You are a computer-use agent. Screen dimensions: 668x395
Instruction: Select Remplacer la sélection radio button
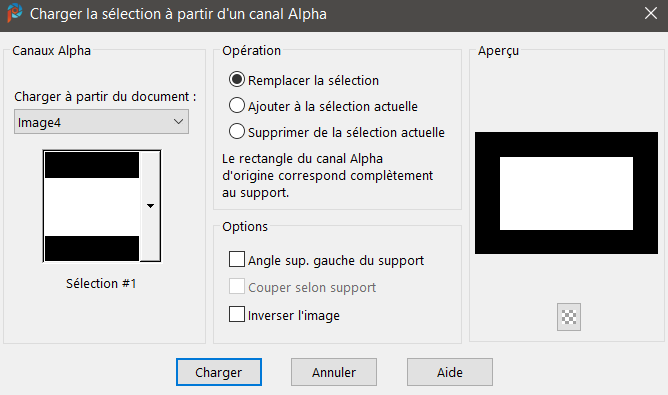[x=237, y=79]
